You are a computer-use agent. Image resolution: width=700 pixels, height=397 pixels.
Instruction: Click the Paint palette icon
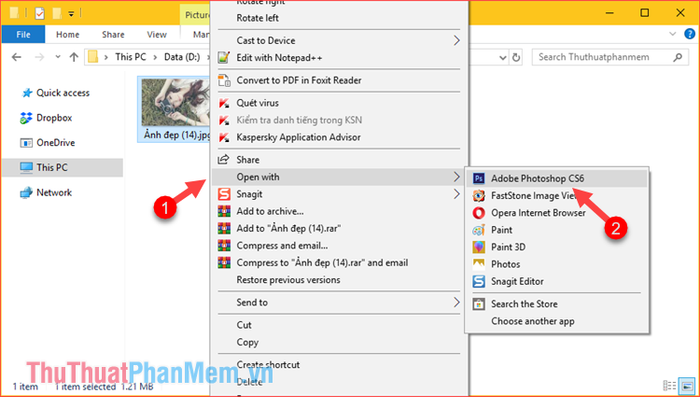click(479, 230)
